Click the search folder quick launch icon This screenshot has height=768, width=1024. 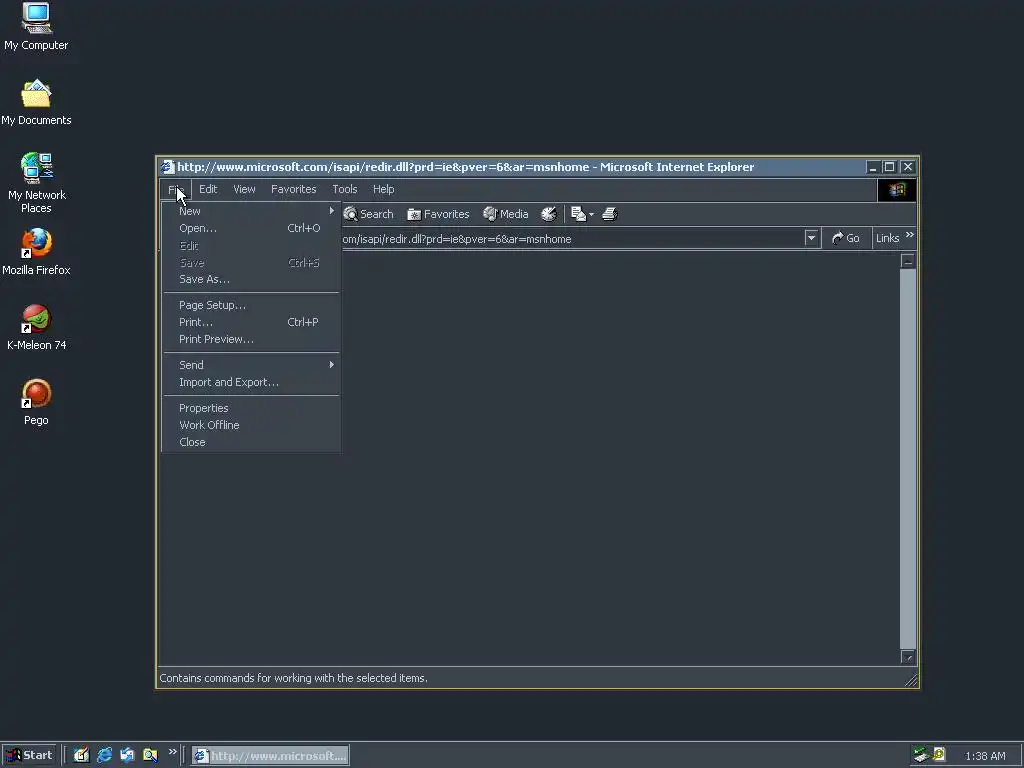[x=150, y=755]
